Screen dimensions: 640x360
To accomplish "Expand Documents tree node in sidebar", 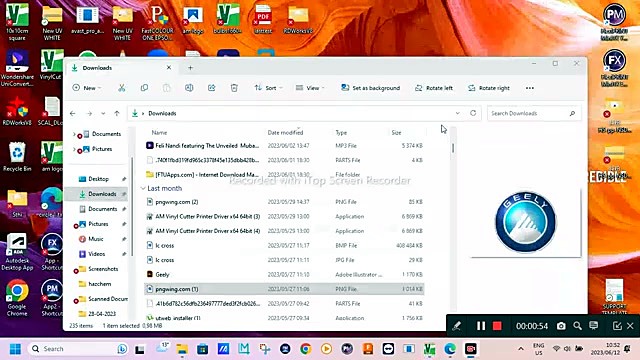I will (74, 134).
